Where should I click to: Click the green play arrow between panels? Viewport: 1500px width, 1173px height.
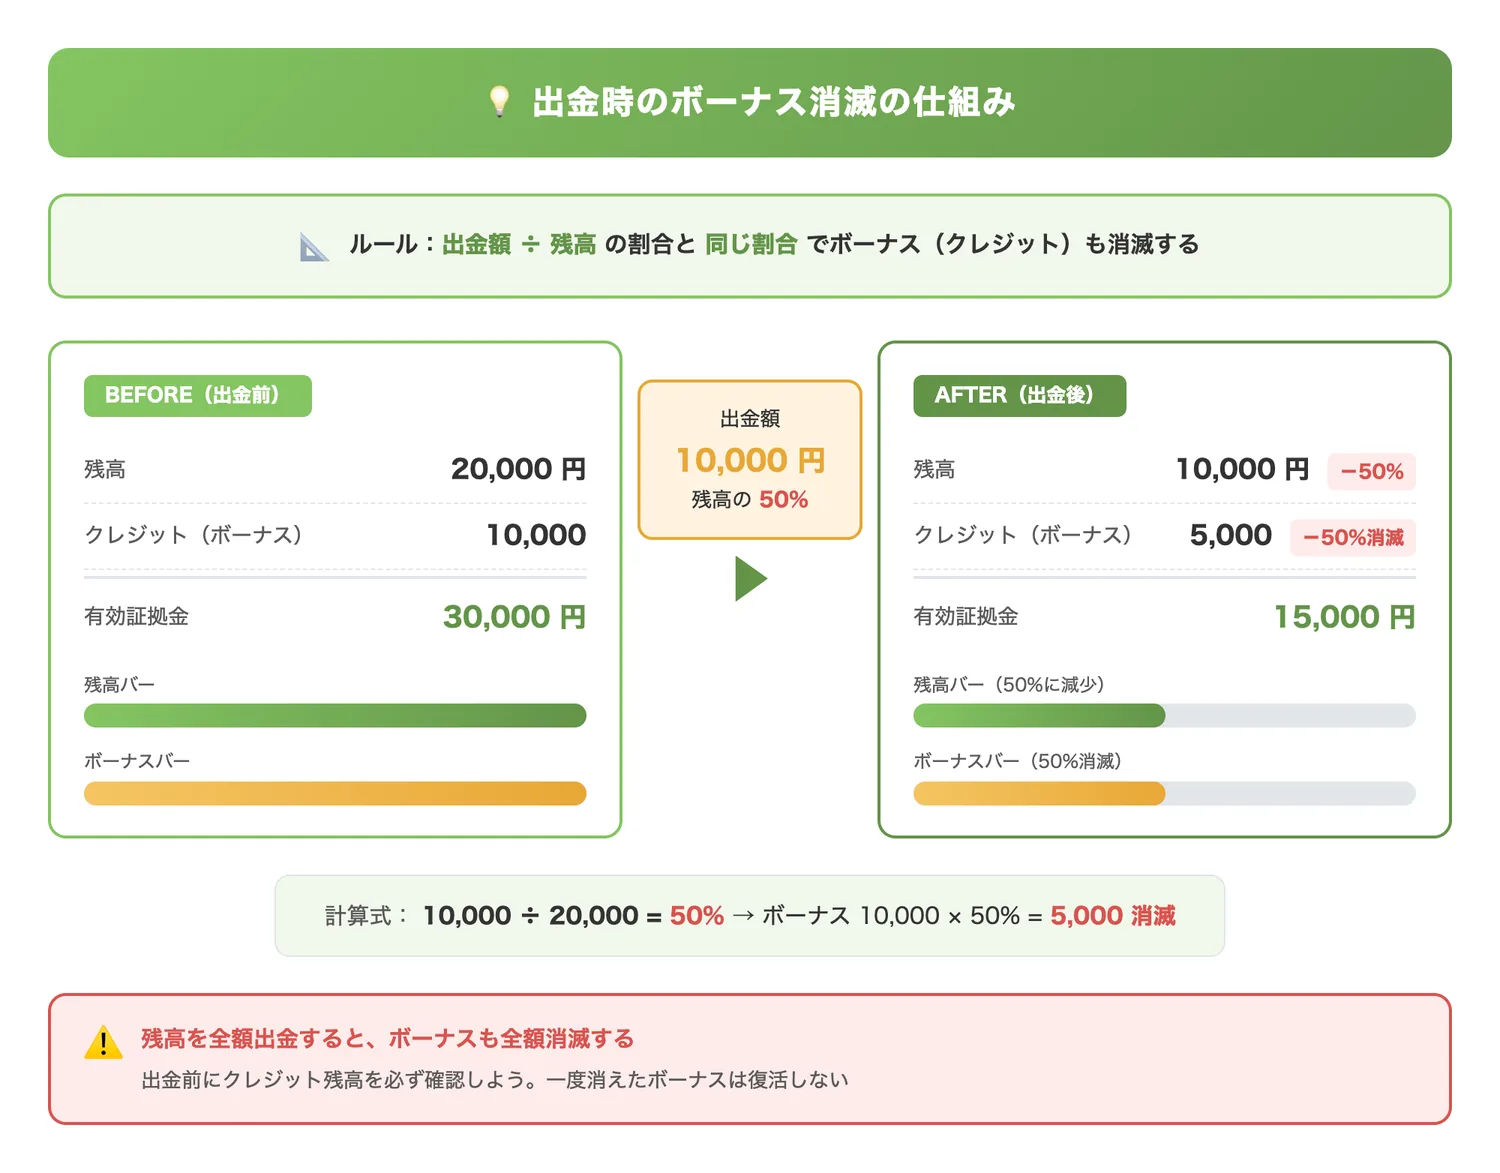click(x=751, y=578)
